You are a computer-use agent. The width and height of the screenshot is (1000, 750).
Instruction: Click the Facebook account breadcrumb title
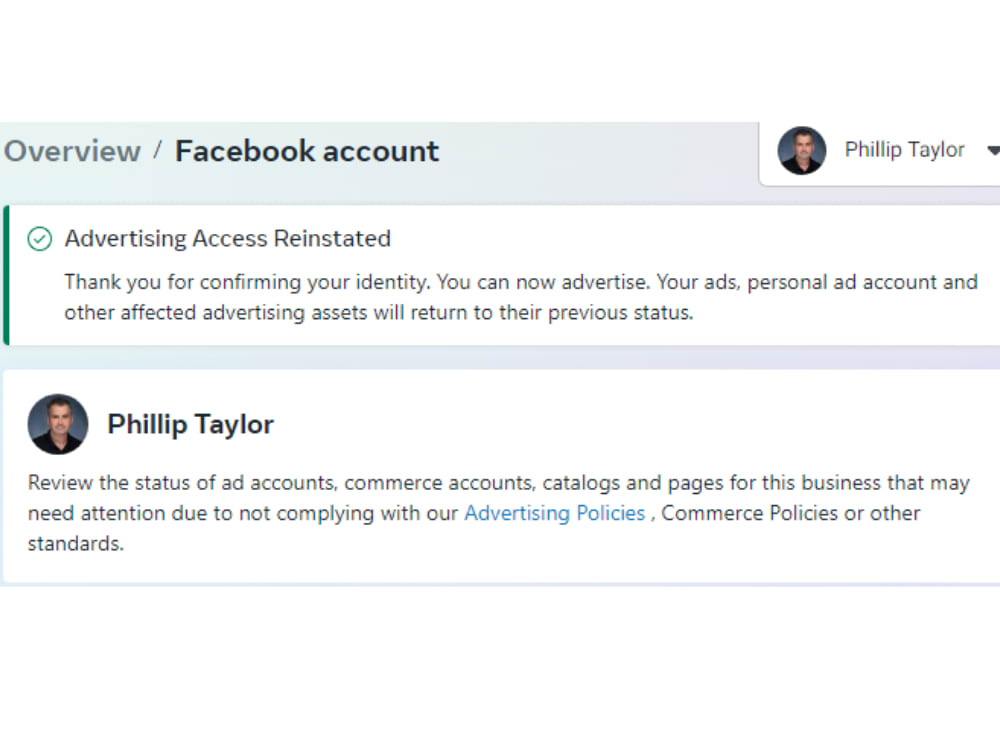coord(307,152)
